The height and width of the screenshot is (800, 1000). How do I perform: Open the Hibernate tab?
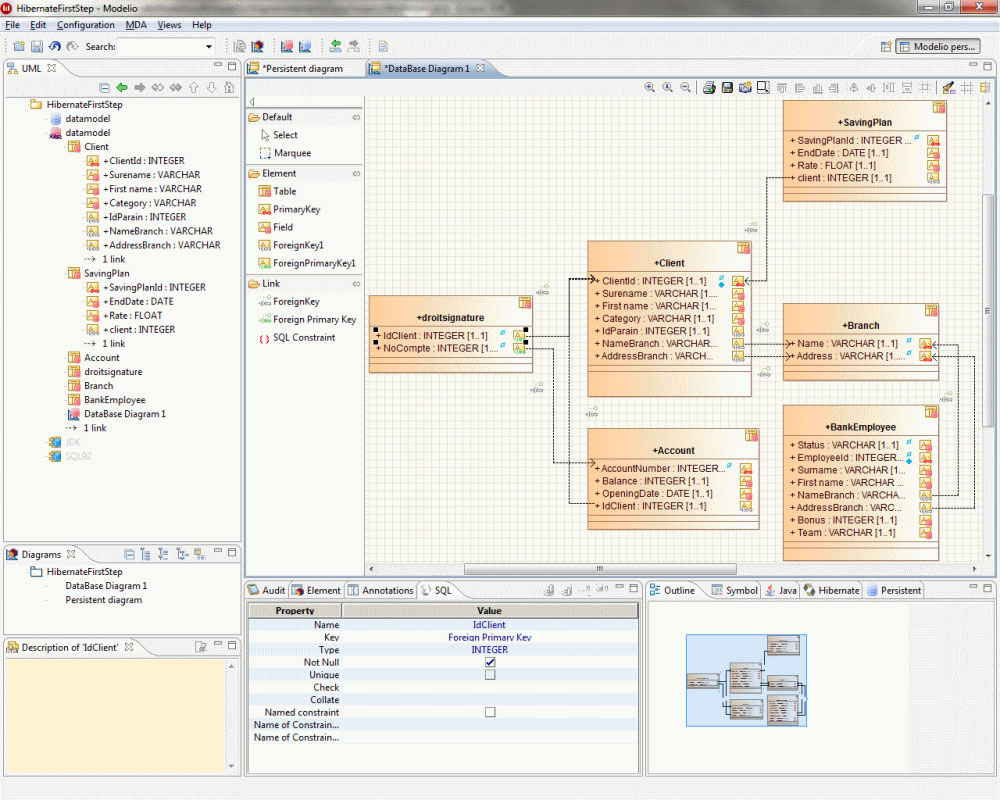pos(832,591)
